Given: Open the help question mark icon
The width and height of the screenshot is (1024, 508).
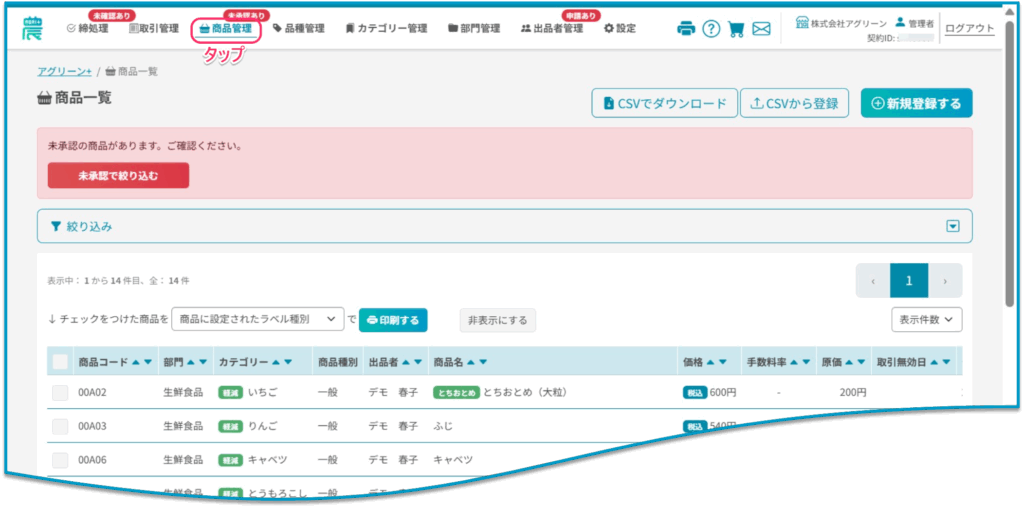Looking at the screenshot, I should tap(711, 29).
